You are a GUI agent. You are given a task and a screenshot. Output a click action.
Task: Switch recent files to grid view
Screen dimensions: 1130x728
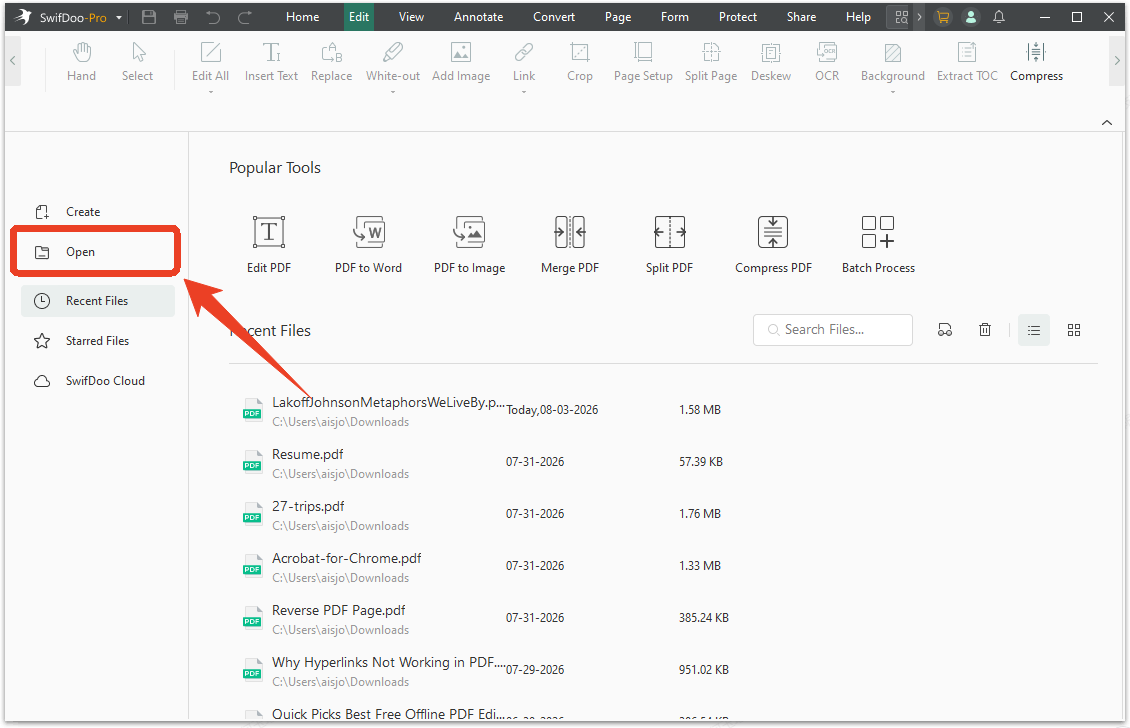pos(1074,330)
